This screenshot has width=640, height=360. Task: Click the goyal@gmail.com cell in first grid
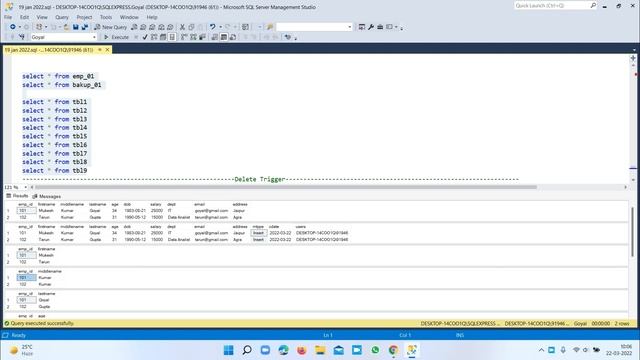[x=211, y=211]
